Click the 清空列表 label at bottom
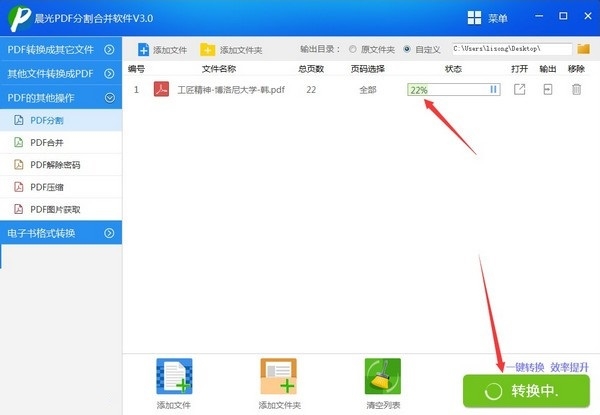This screenshot has width=600, height=415. 383,405
